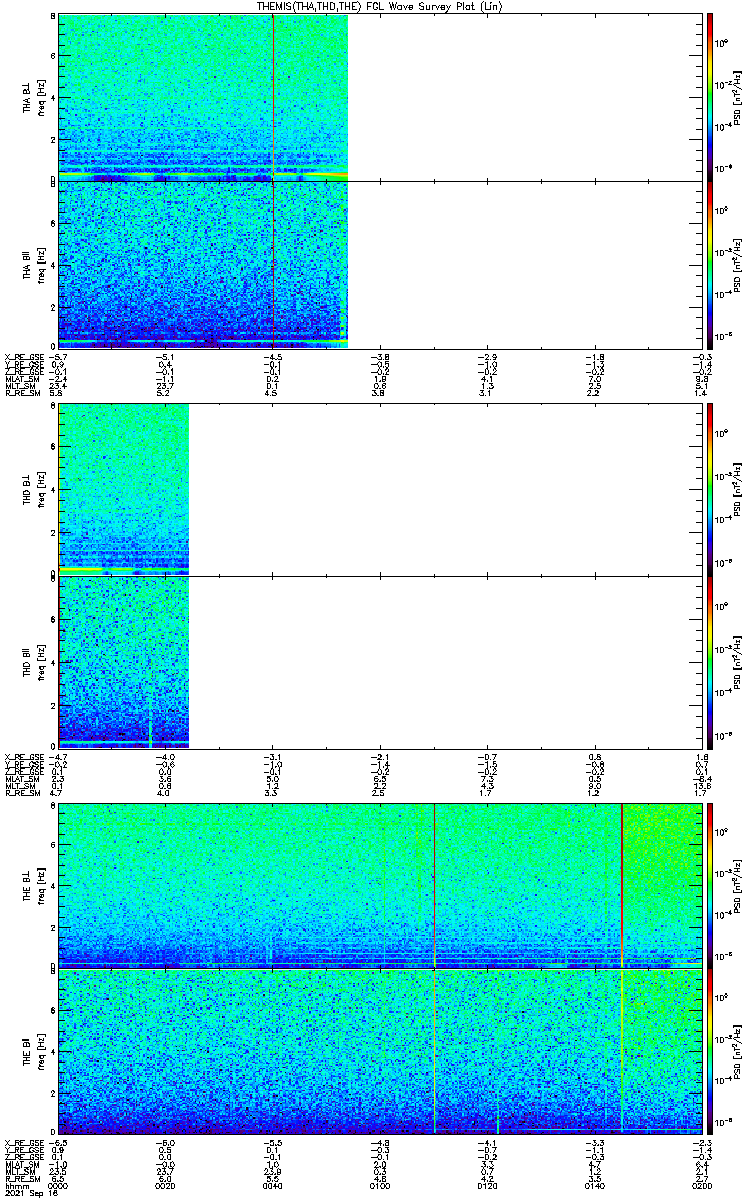This screenshot has height=1200, width=750.
Task: Click the second red vertical line in THE B⊥
Action: [x=622, y=885]
